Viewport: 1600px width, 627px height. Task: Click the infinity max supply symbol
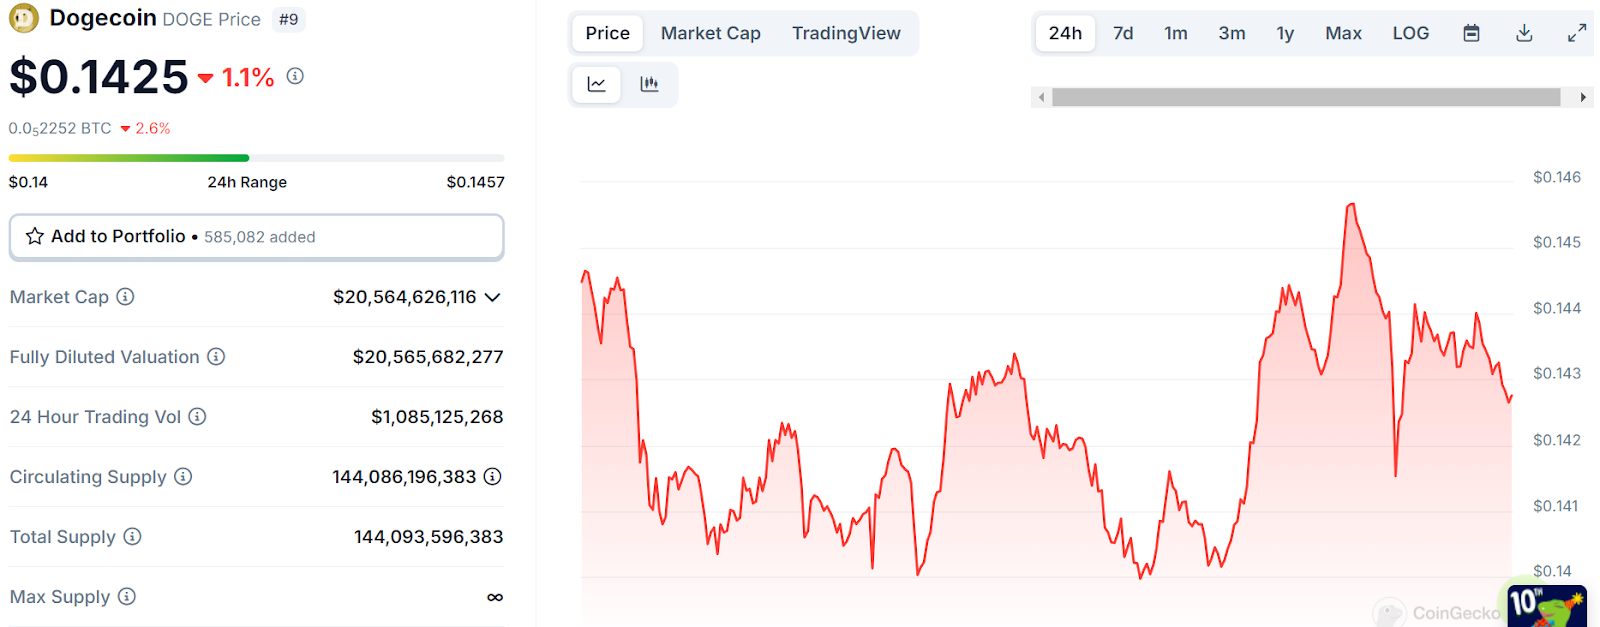495,597
